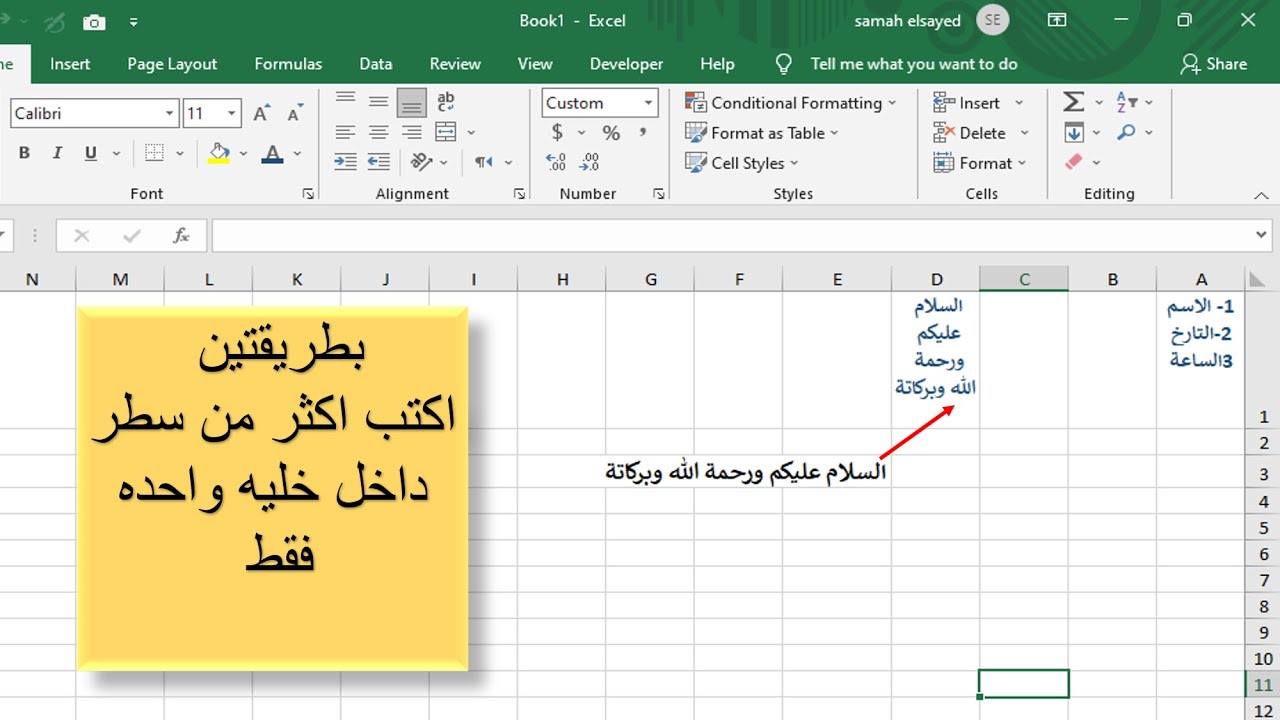Open Font settings dialog launcher

(x=308, y=194)
